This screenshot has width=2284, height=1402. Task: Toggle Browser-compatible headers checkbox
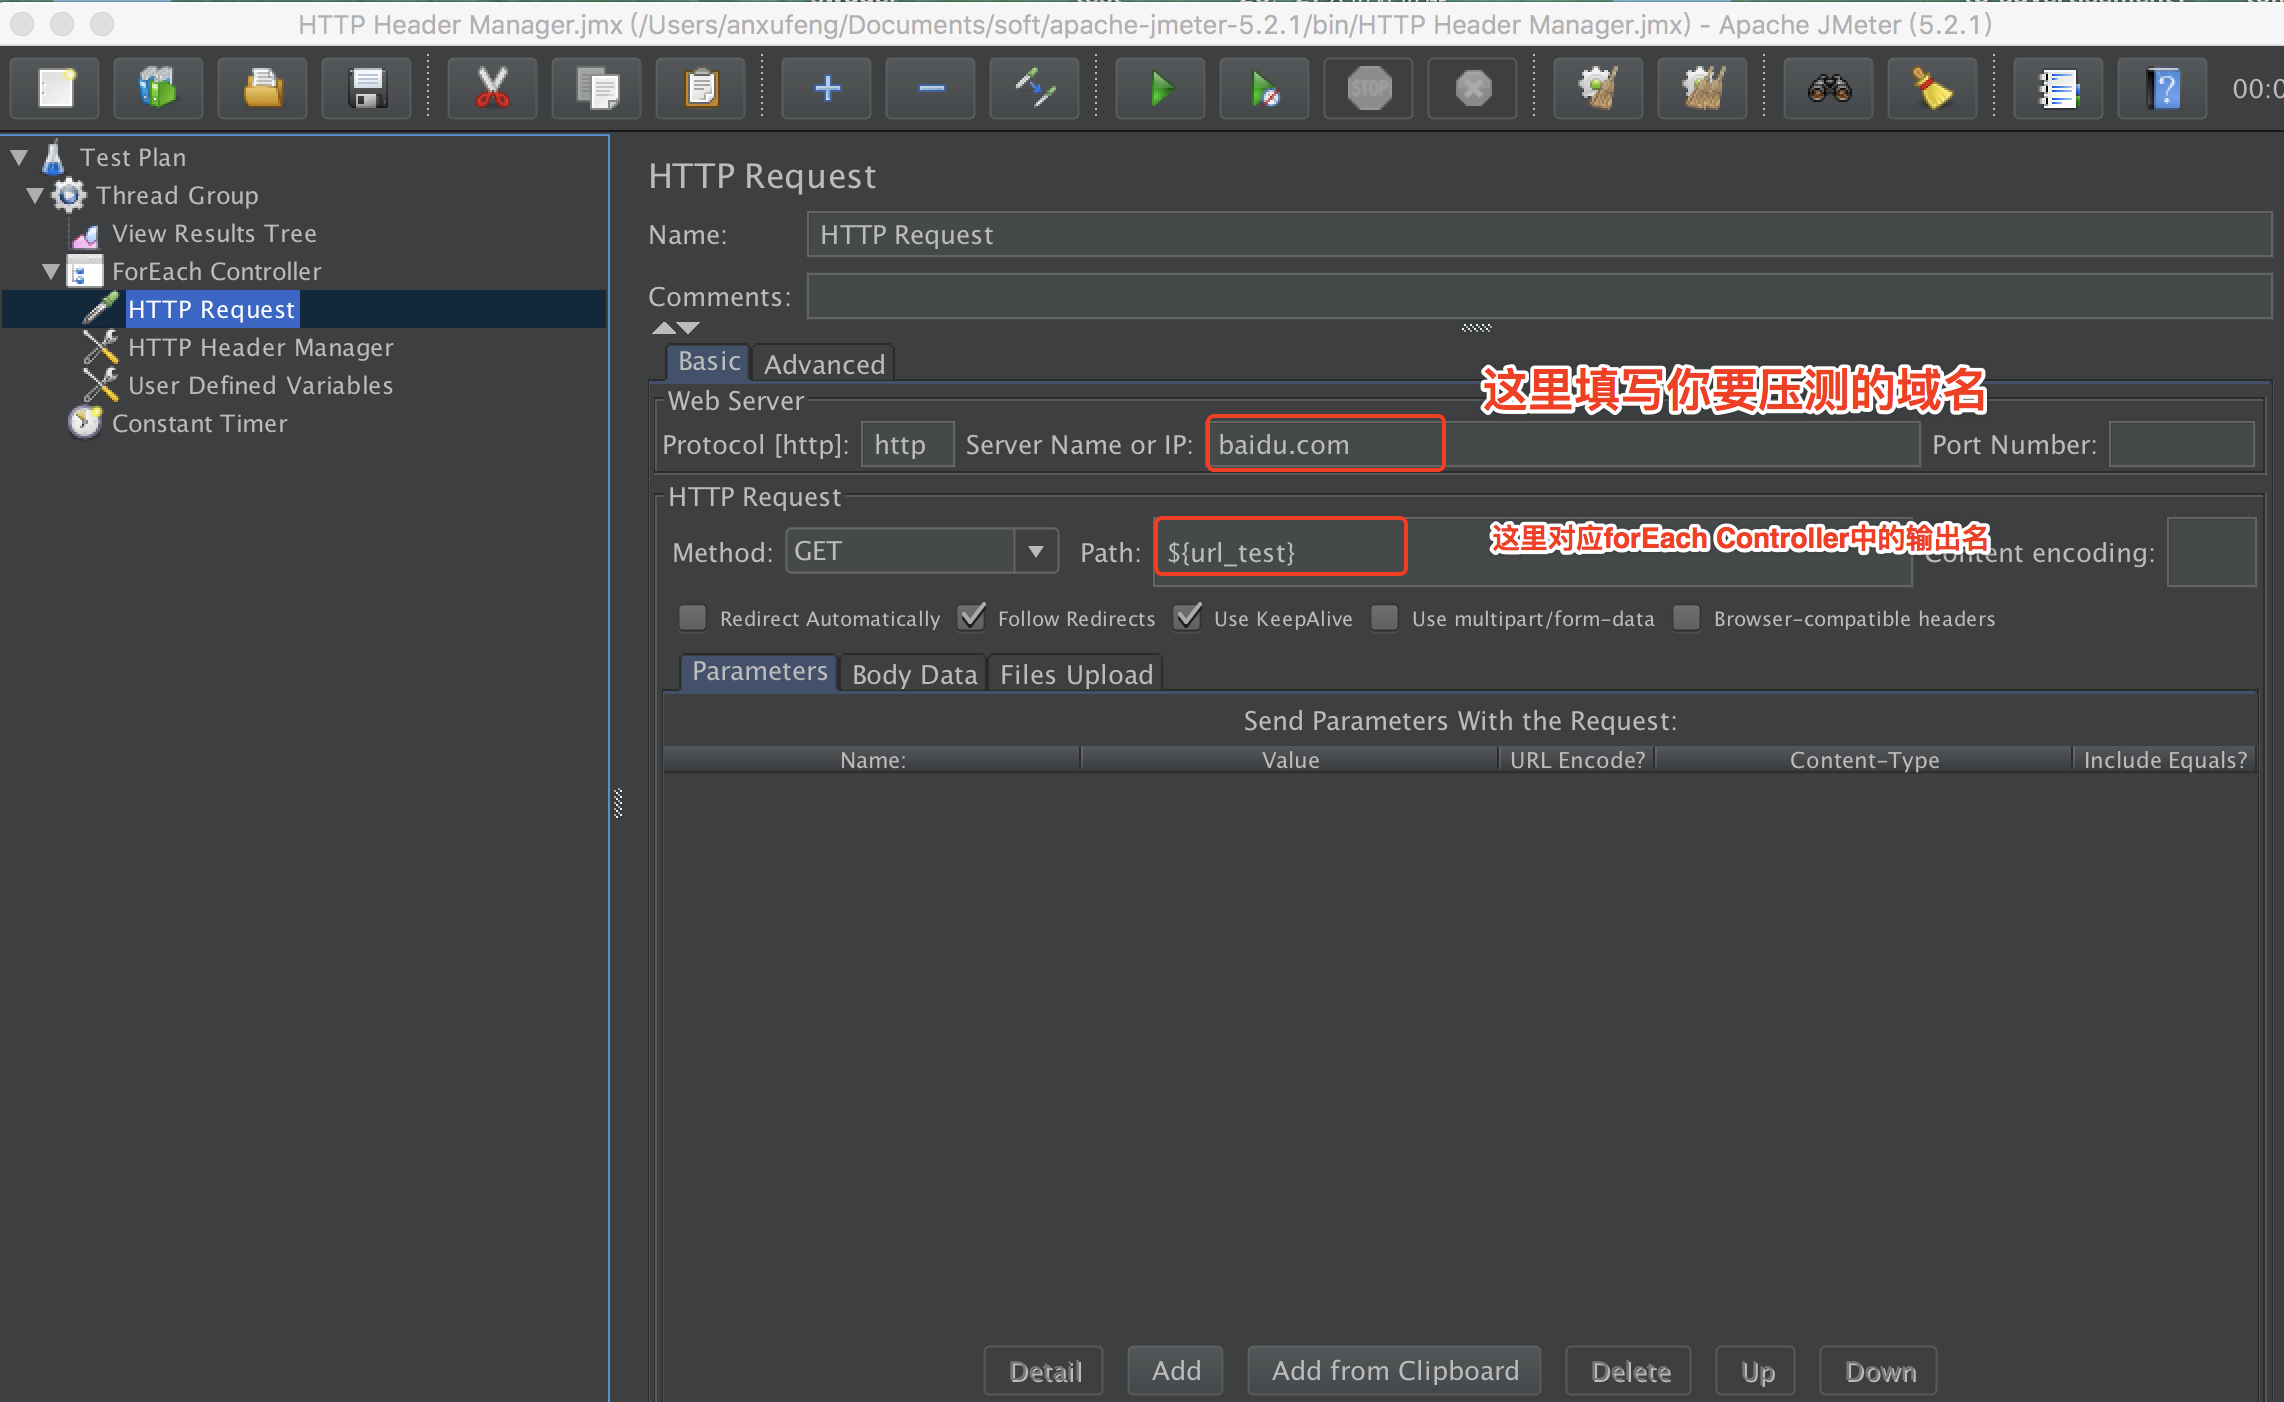(x=1686, y=618)
